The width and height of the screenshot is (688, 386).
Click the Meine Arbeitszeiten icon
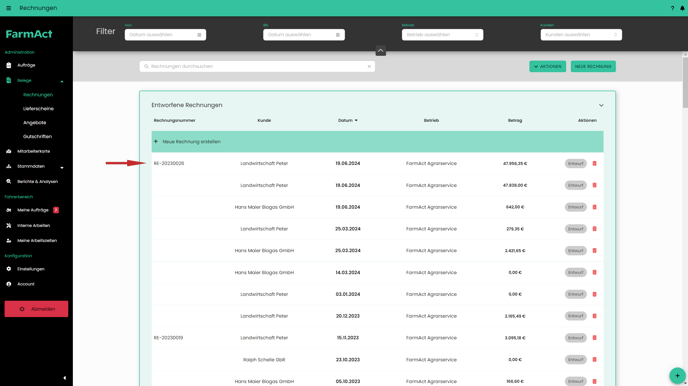[x=8, y=240]
